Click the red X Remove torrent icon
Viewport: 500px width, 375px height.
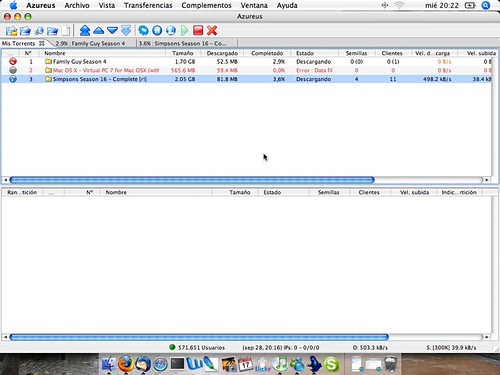pyautogui.click(x=212, y=31)
